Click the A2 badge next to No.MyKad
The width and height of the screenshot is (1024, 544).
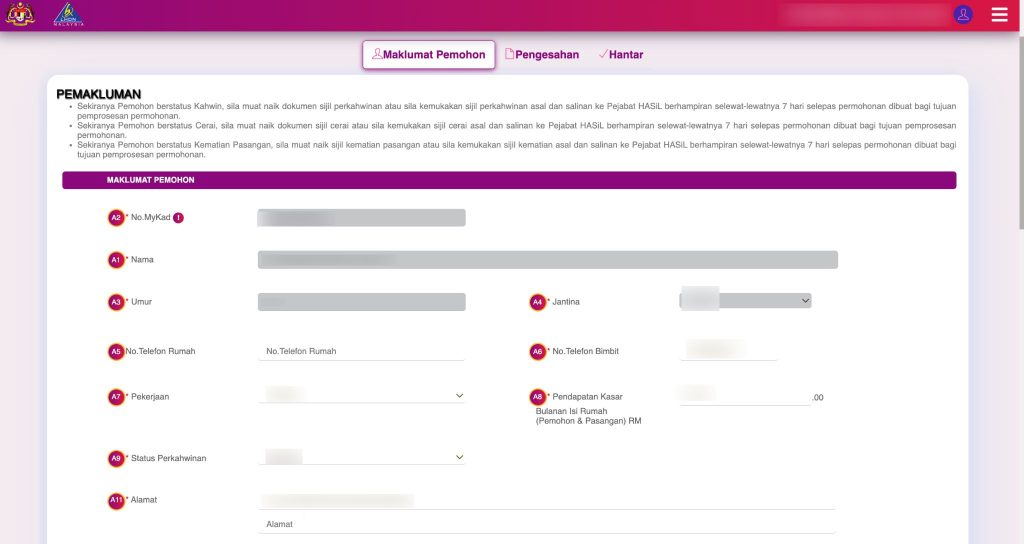(x=116, y=217)
